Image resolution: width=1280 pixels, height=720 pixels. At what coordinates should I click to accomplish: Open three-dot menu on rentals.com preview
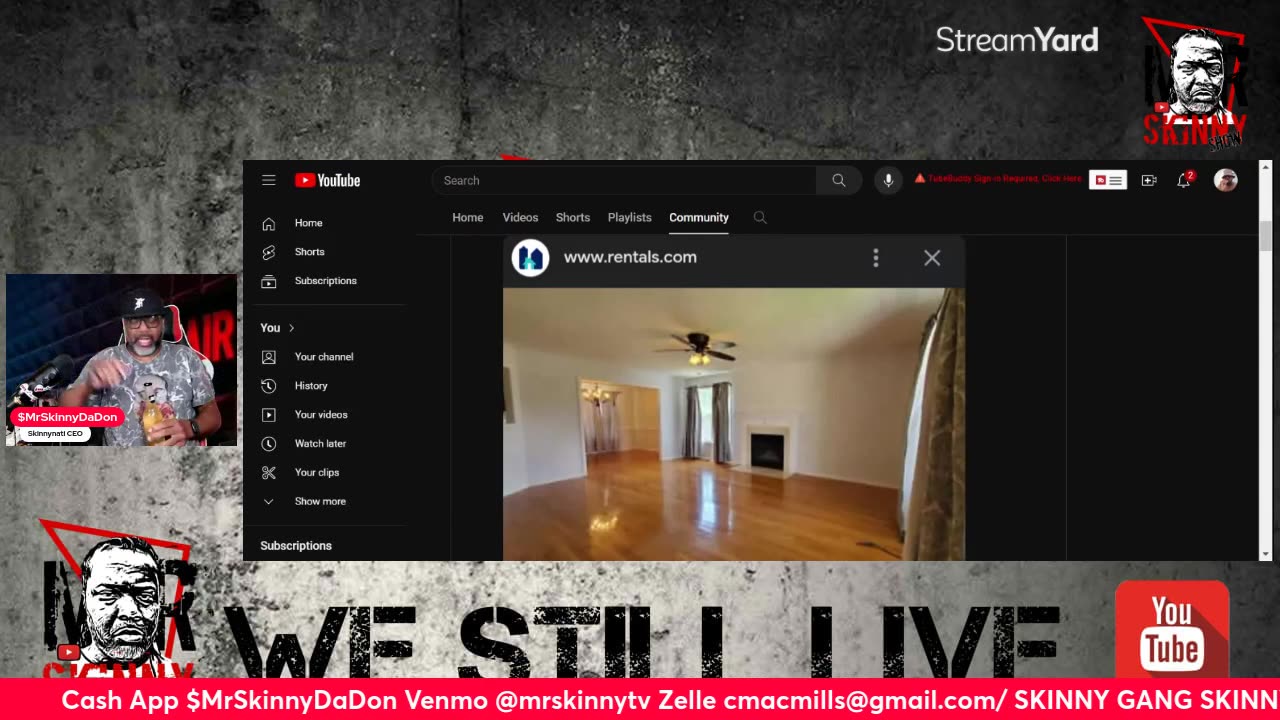pos(876,258)
